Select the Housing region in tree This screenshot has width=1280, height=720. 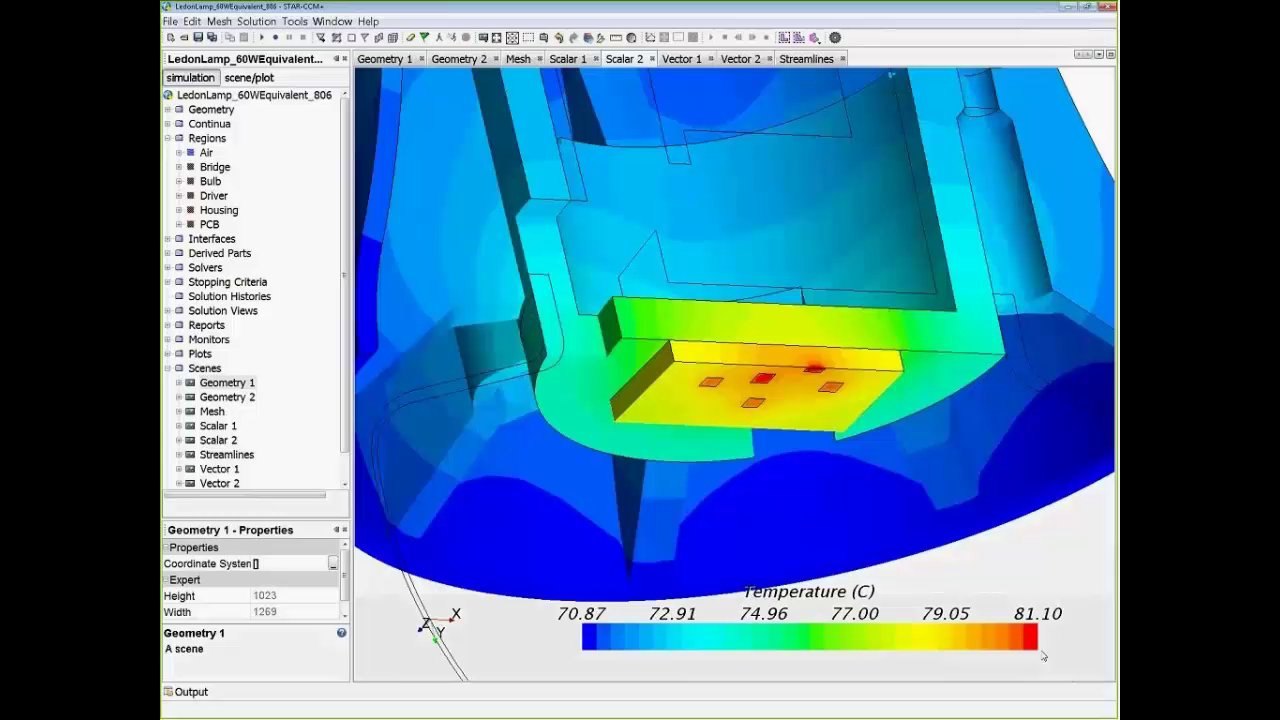pyautogui.click(x=218, y=210)
